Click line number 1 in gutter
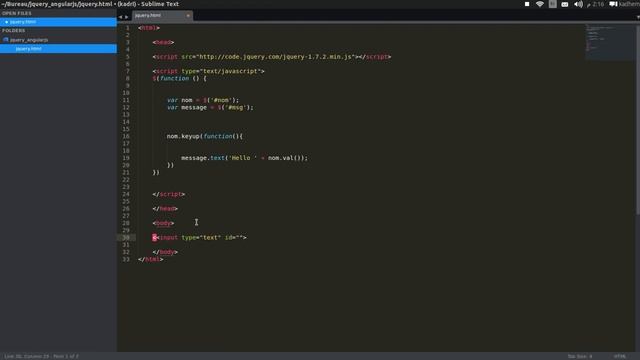The width and height of the screenshot is (640, 360). coord(127,28)
